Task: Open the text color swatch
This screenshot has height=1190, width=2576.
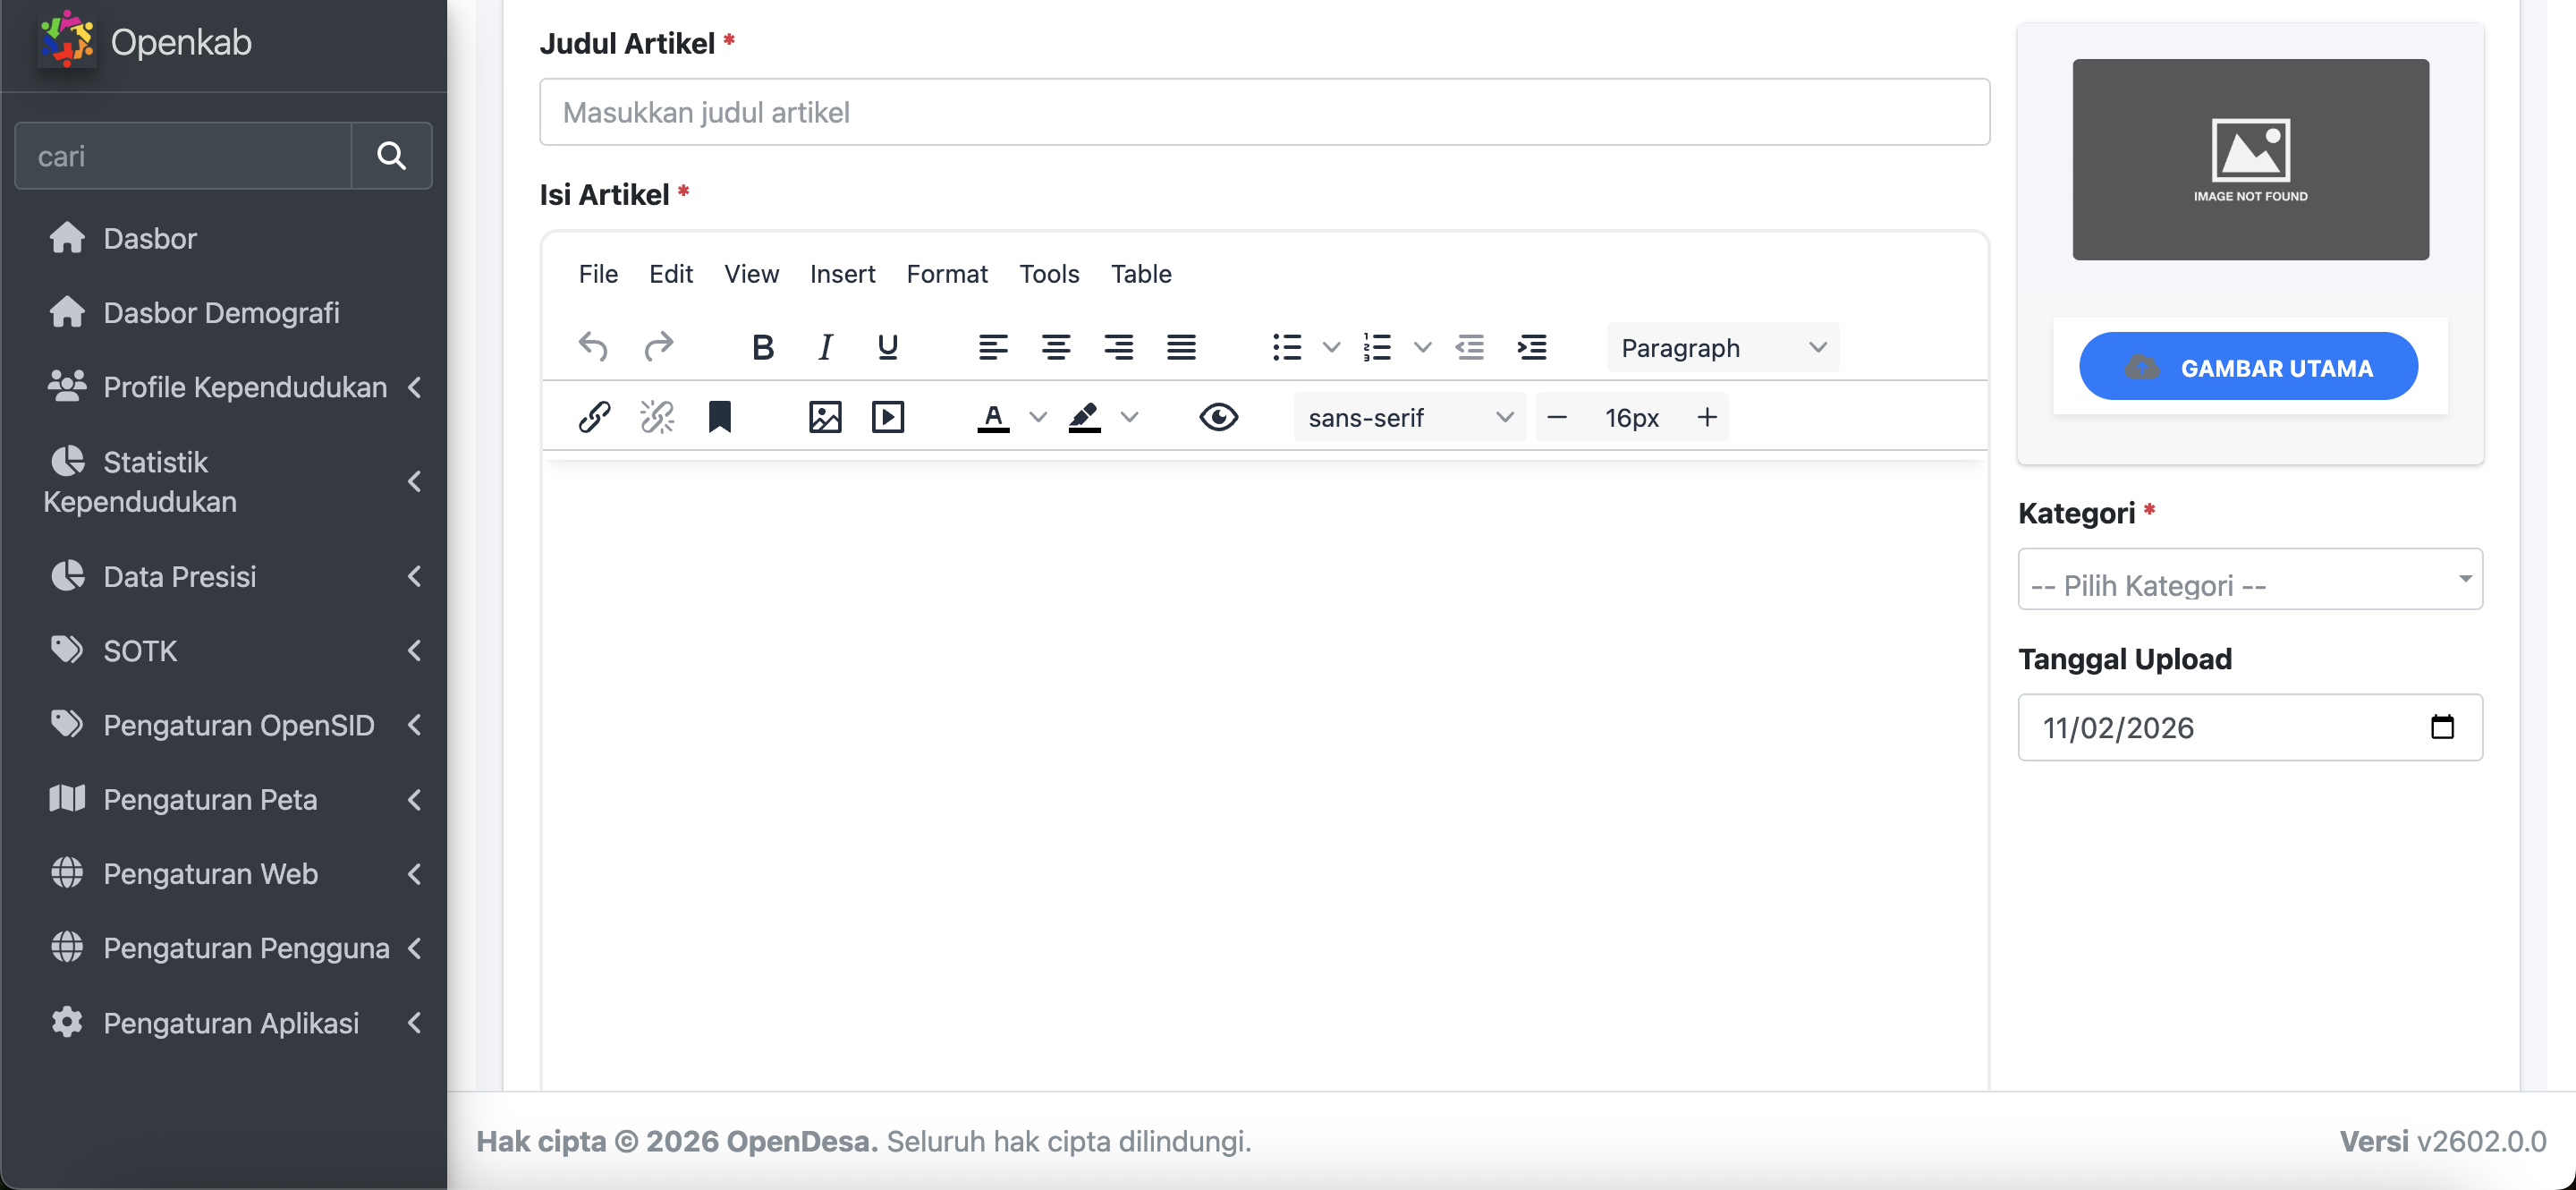Action: coord(992,417)
